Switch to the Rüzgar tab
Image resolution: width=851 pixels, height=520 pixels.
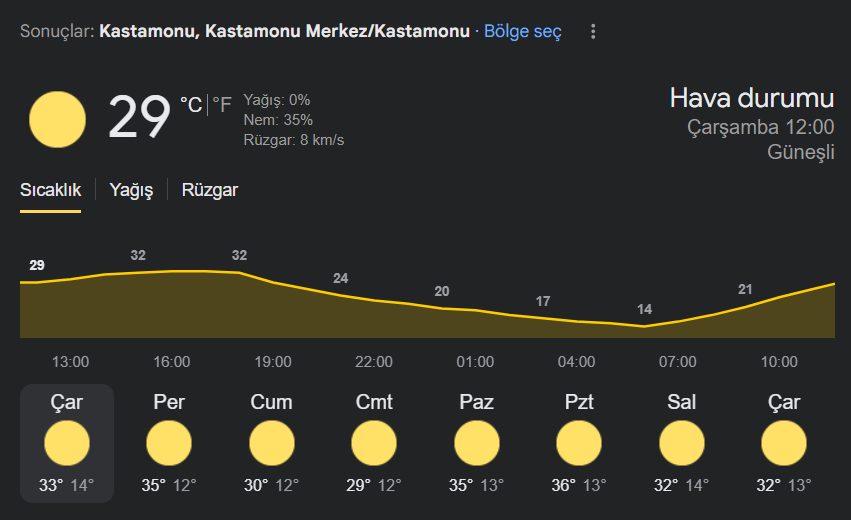click(x=209, y=190)
